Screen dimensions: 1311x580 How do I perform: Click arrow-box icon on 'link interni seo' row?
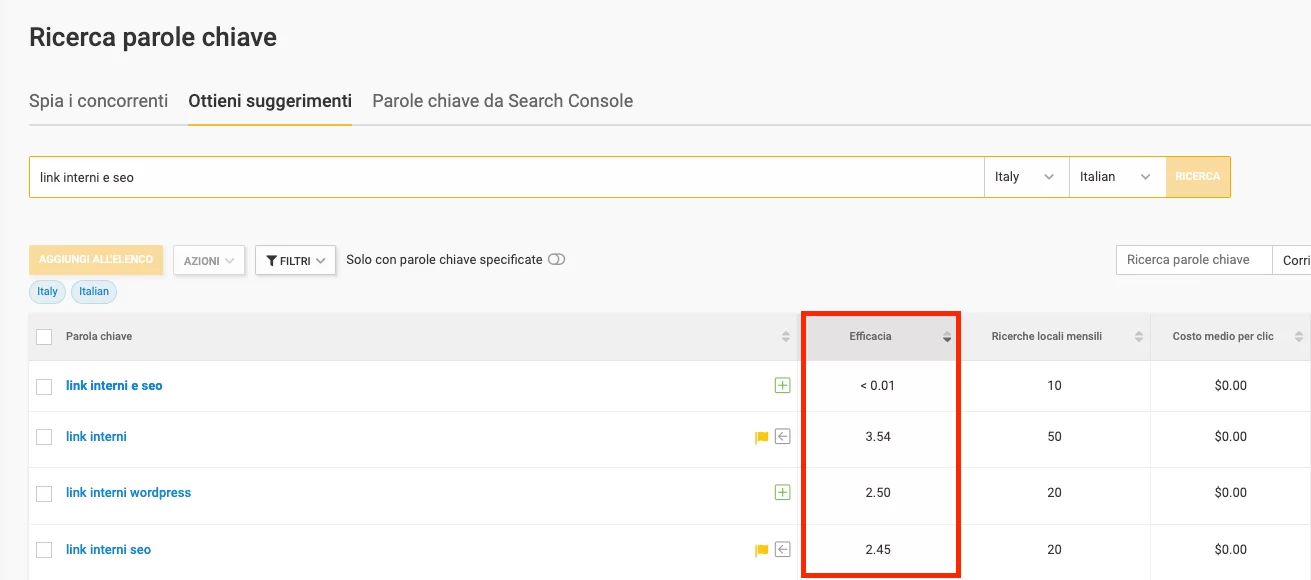pos(783,549)
